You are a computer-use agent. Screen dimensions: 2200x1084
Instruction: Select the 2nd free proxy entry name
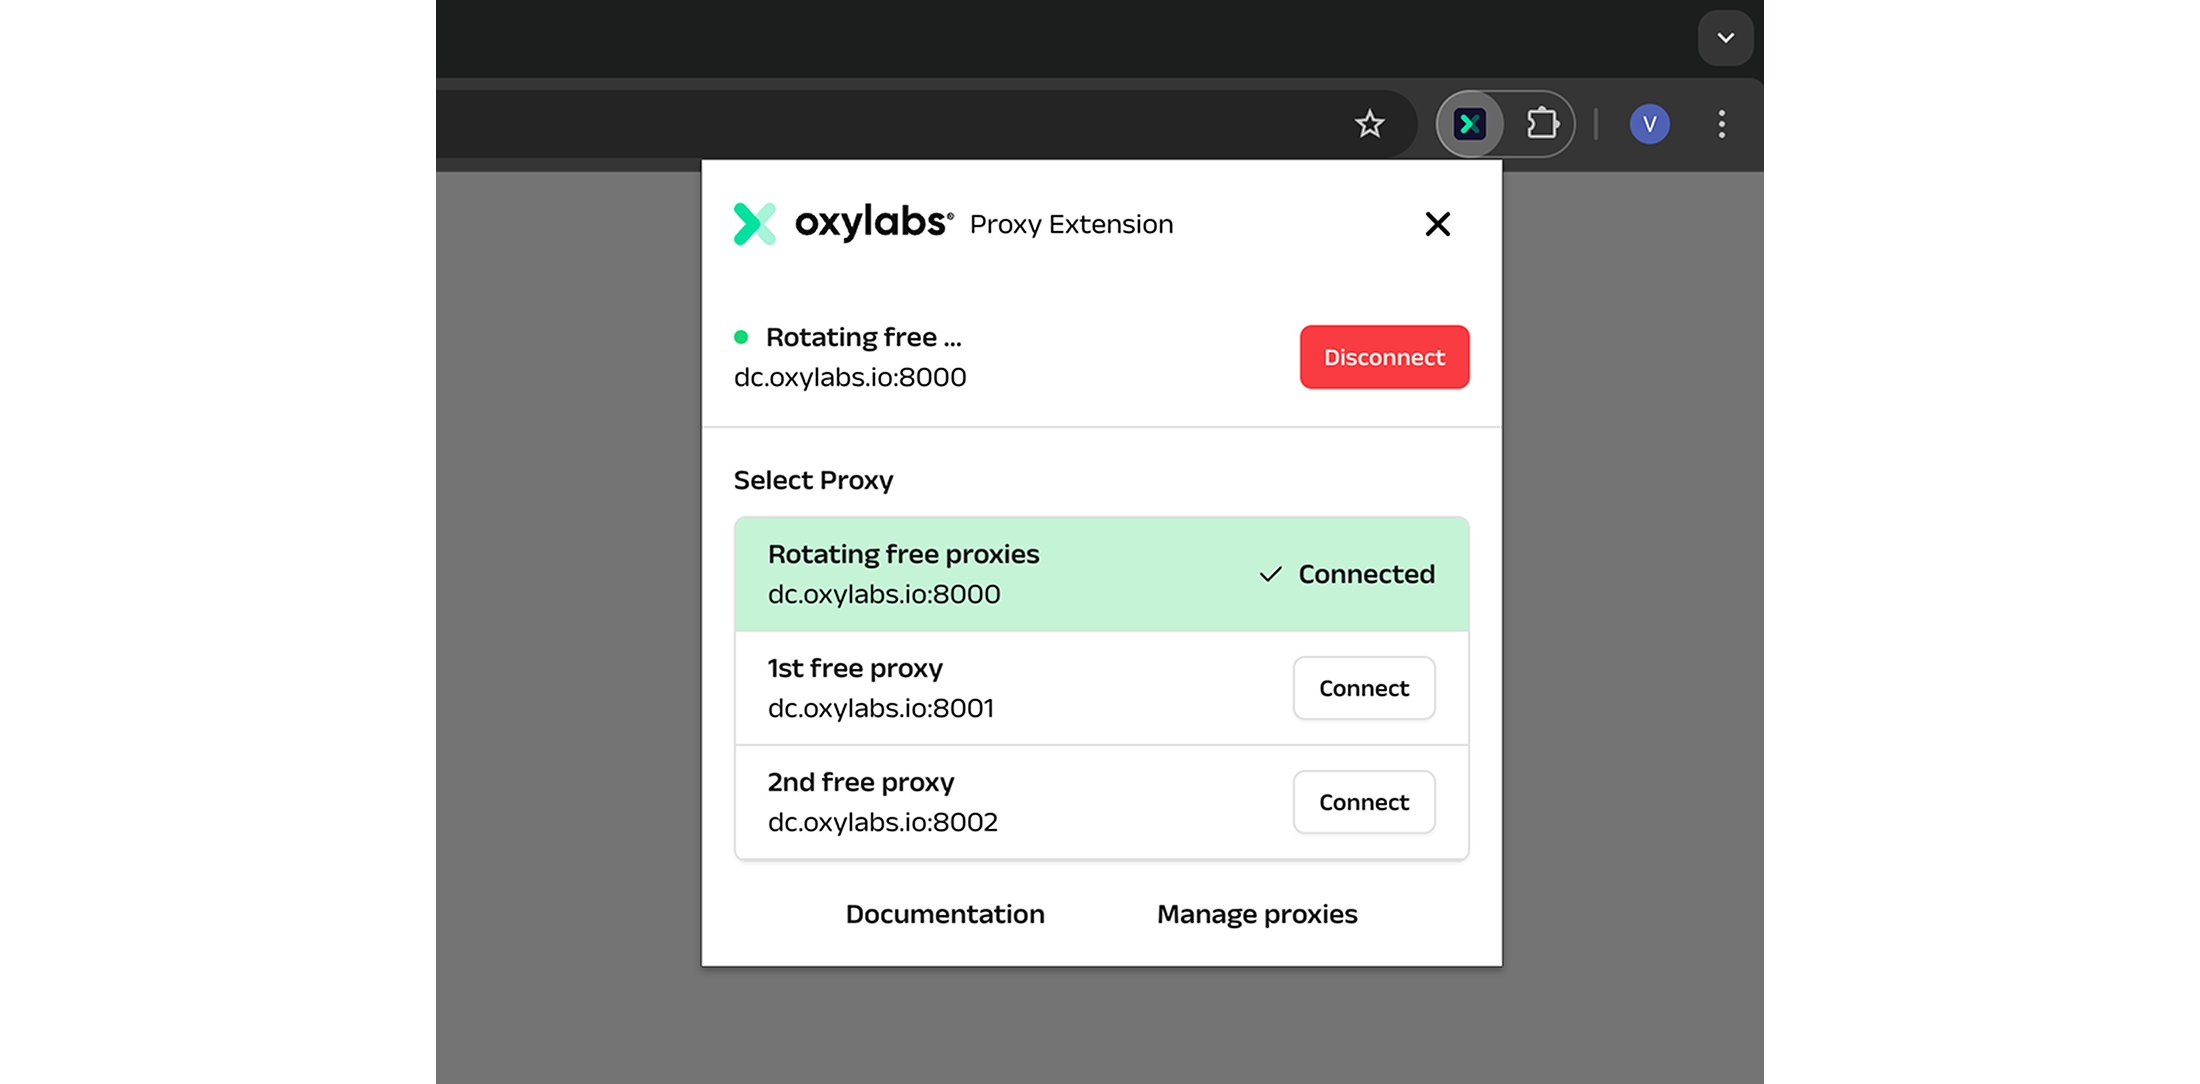tap(861, 782)
